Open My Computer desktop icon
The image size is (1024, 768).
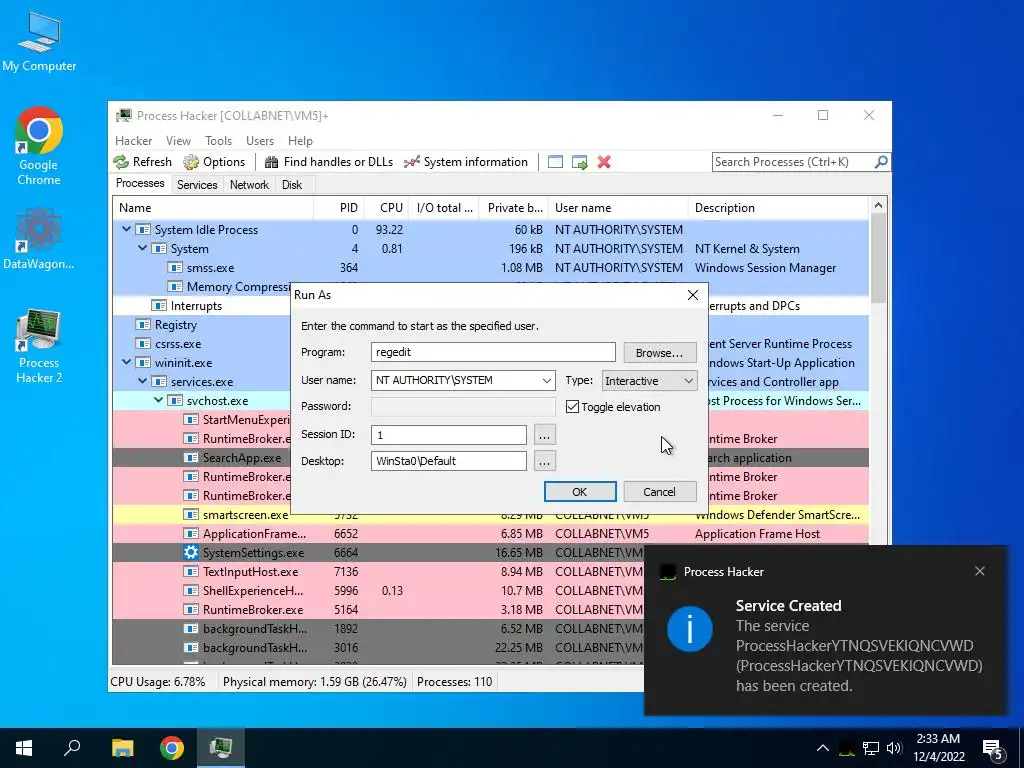coord(39,40)
